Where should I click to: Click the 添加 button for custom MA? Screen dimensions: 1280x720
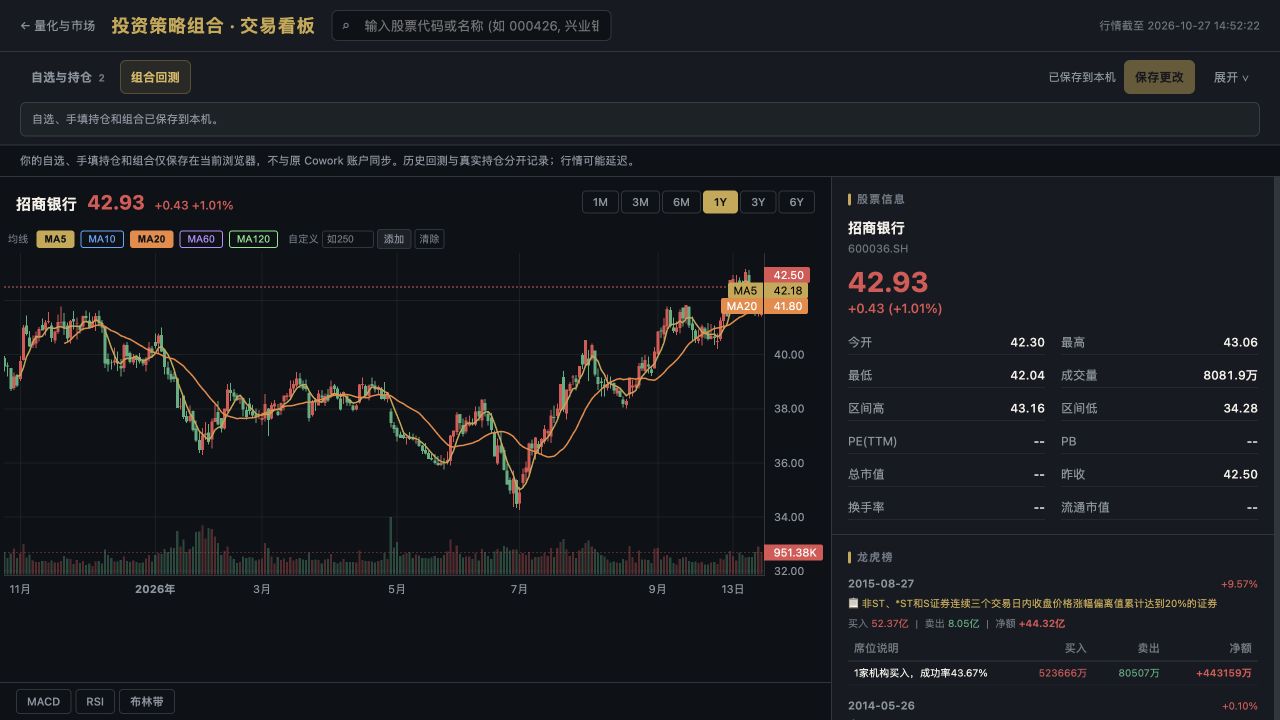click(x=394, y=239)
